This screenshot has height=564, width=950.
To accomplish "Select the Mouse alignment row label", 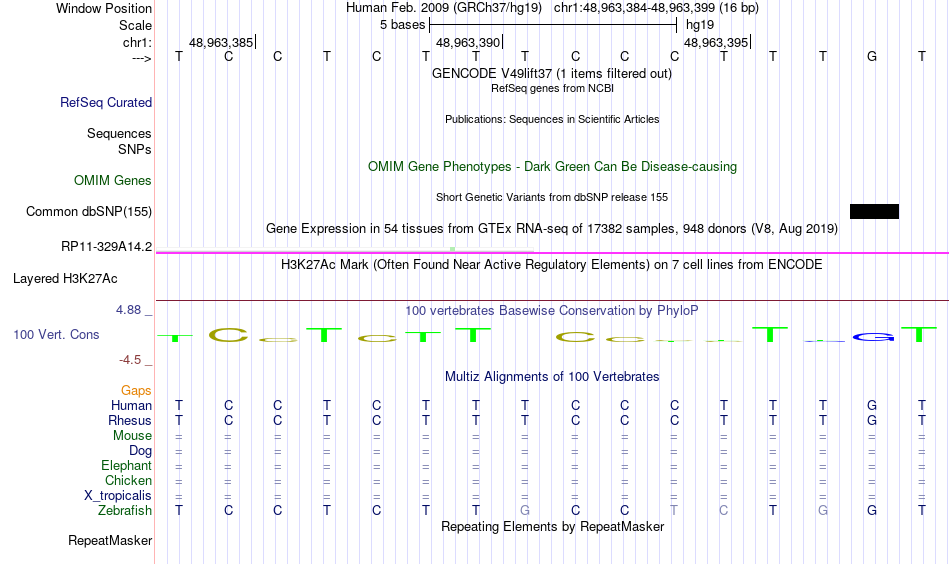I will 132,436.
